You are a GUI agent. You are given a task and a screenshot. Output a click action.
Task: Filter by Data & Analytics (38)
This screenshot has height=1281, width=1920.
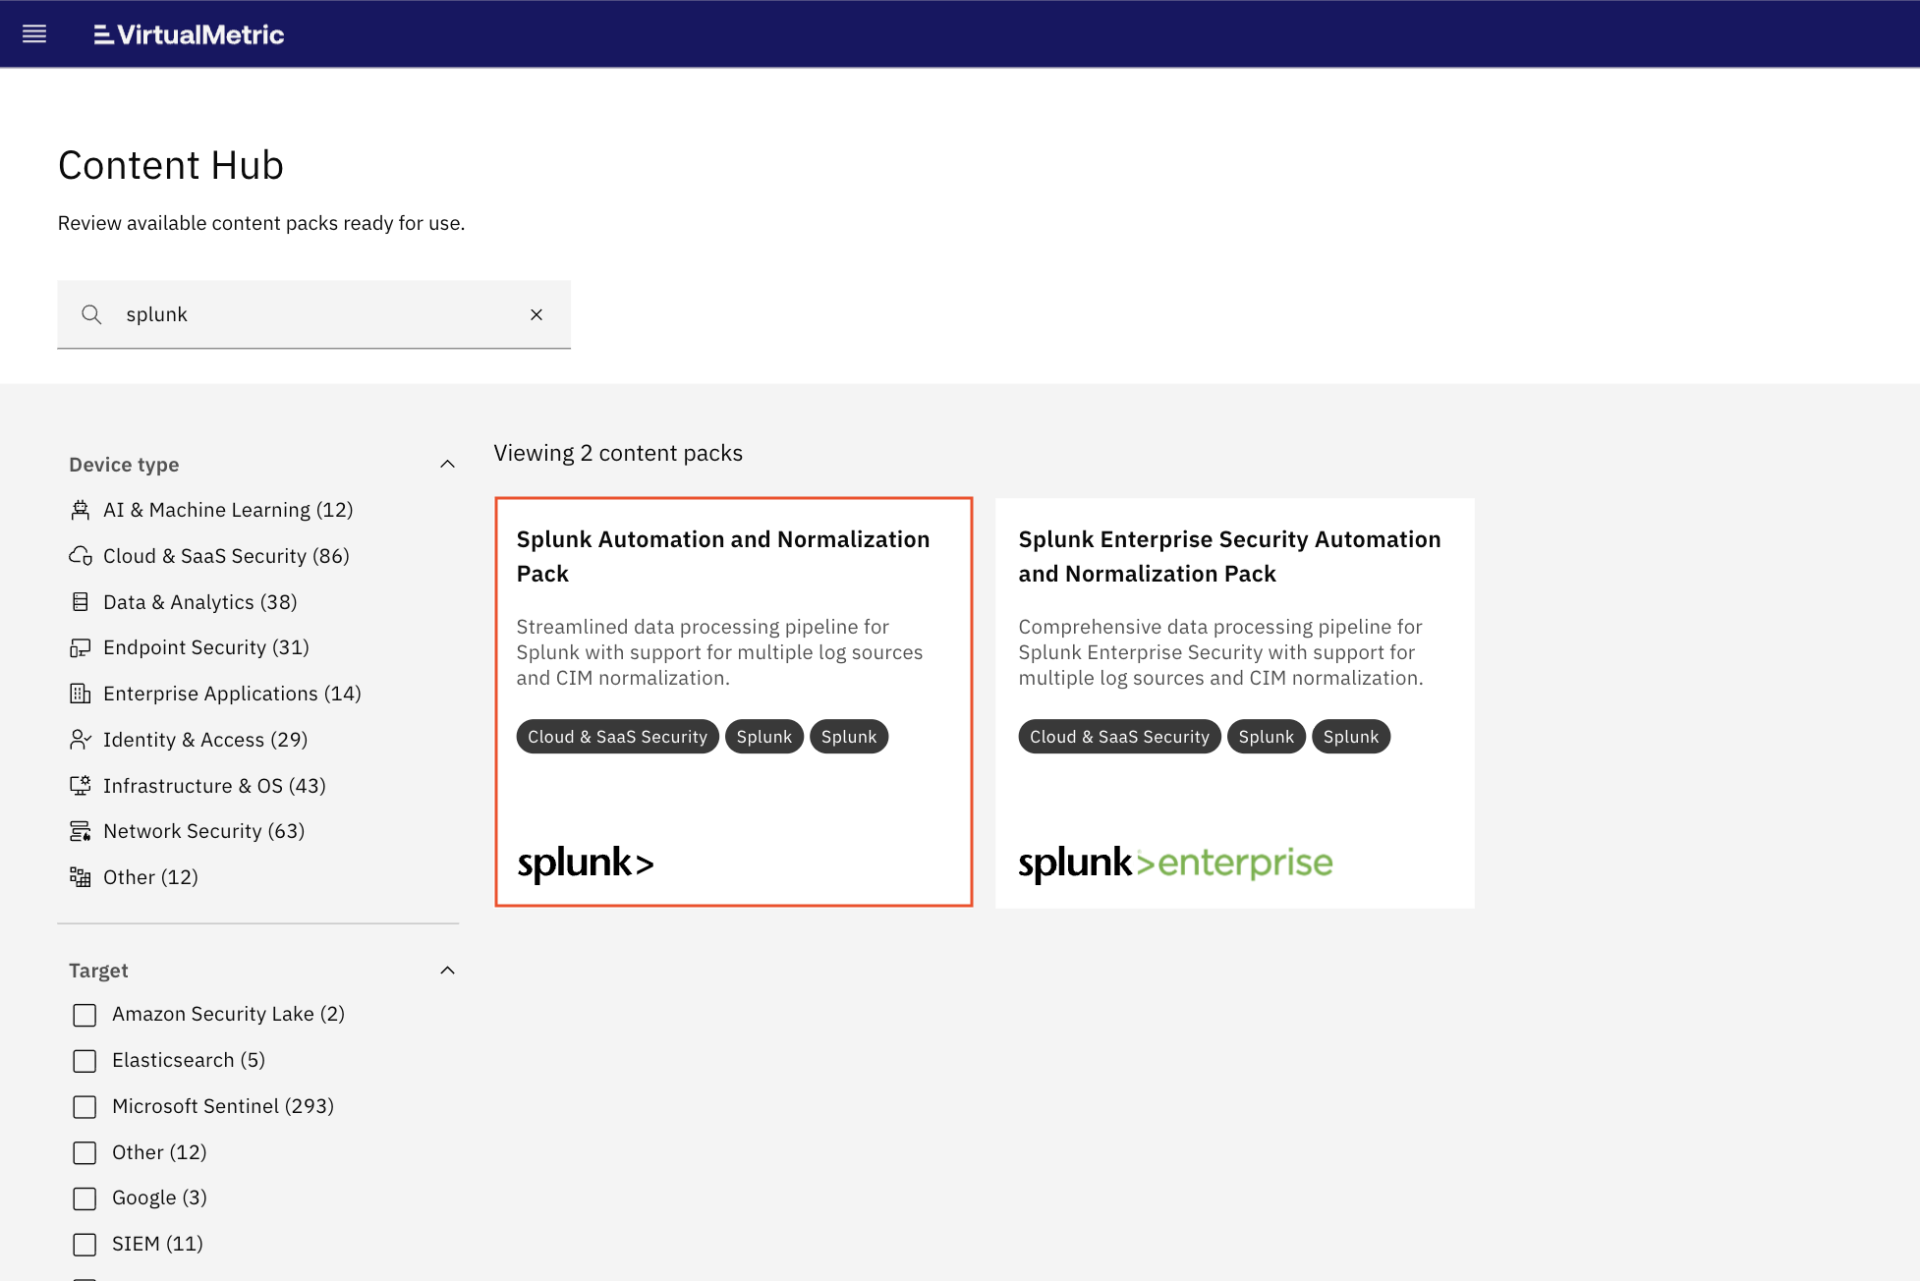200,602
